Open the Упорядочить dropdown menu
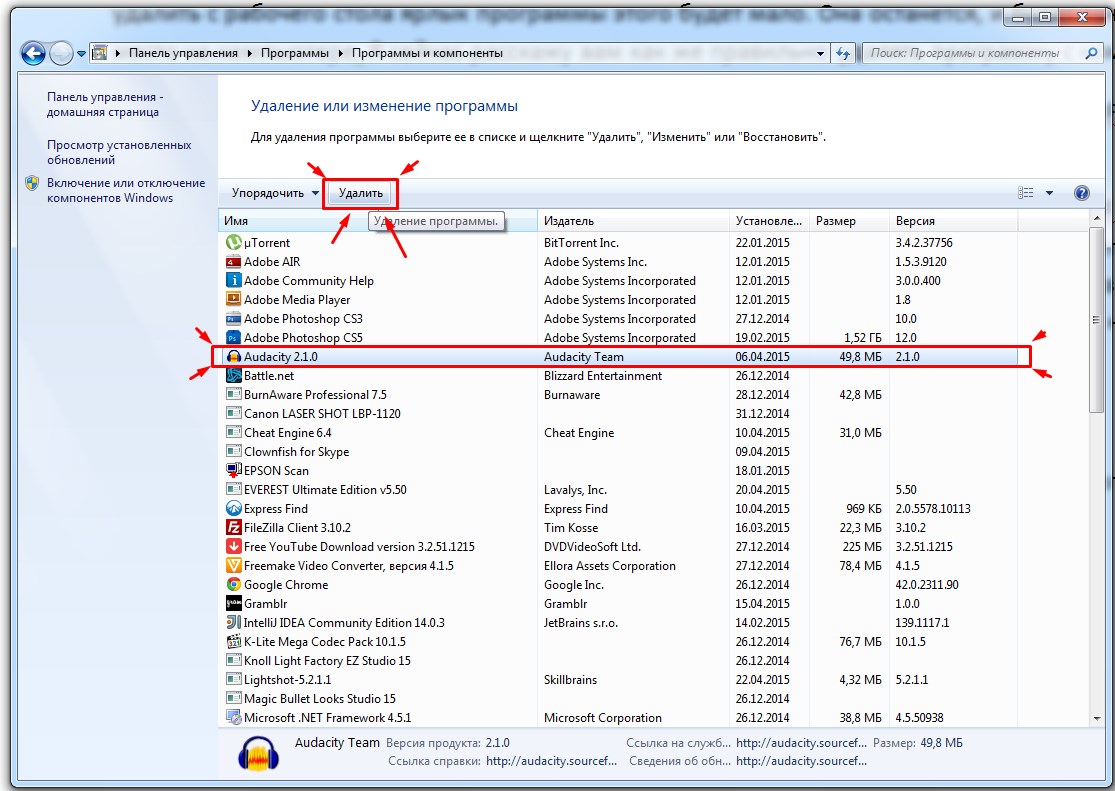Viewport: 1115px width, 791px height. [274, 193]
